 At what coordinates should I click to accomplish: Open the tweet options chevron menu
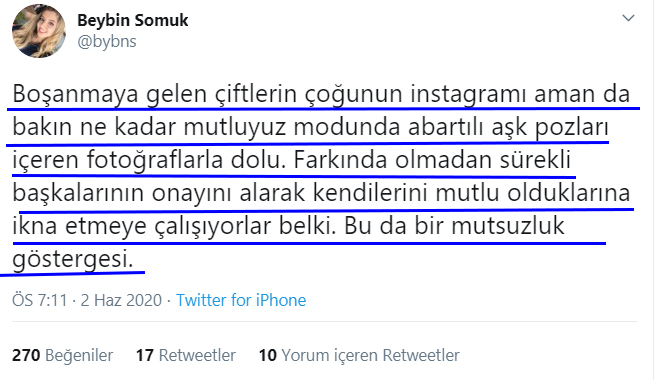(x=628, y=18)
